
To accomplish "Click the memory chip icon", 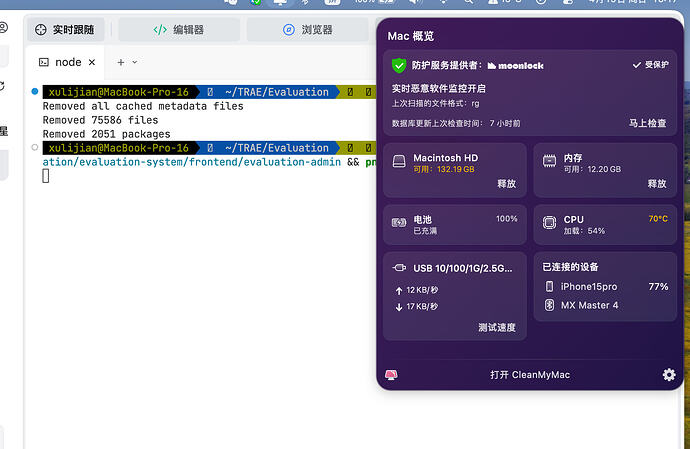I will pyautogui.click(x=549, y=161).
